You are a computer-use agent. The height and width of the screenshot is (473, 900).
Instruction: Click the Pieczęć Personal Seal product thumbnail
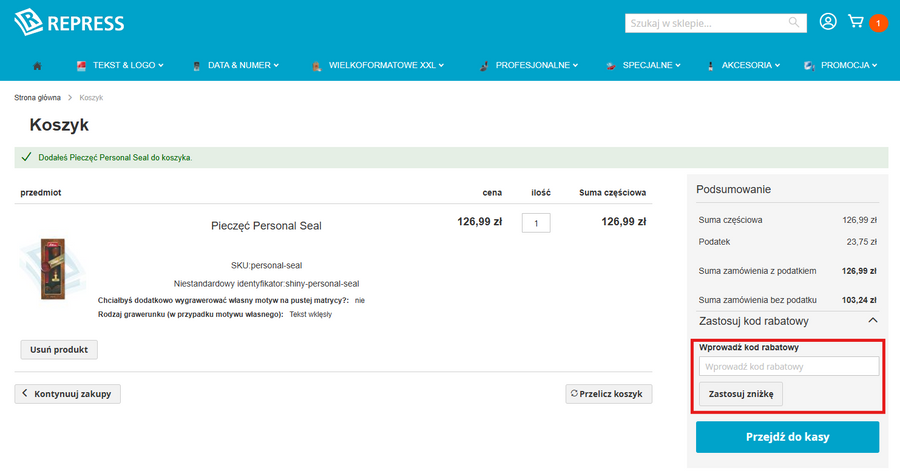click(52, 268)
